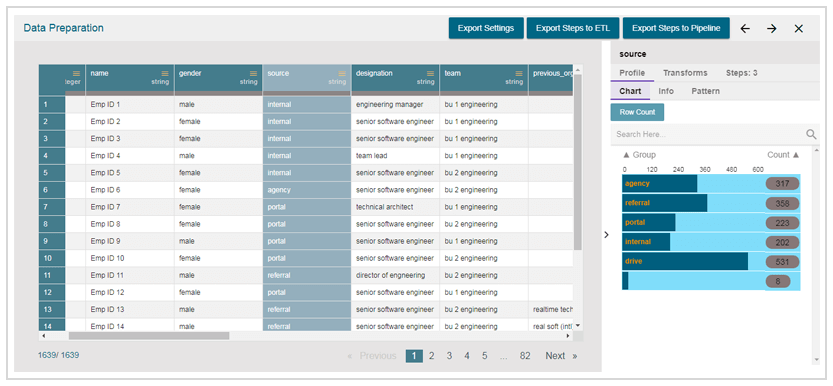Click the row count 1639/ 1639

(x=58, y=355)
